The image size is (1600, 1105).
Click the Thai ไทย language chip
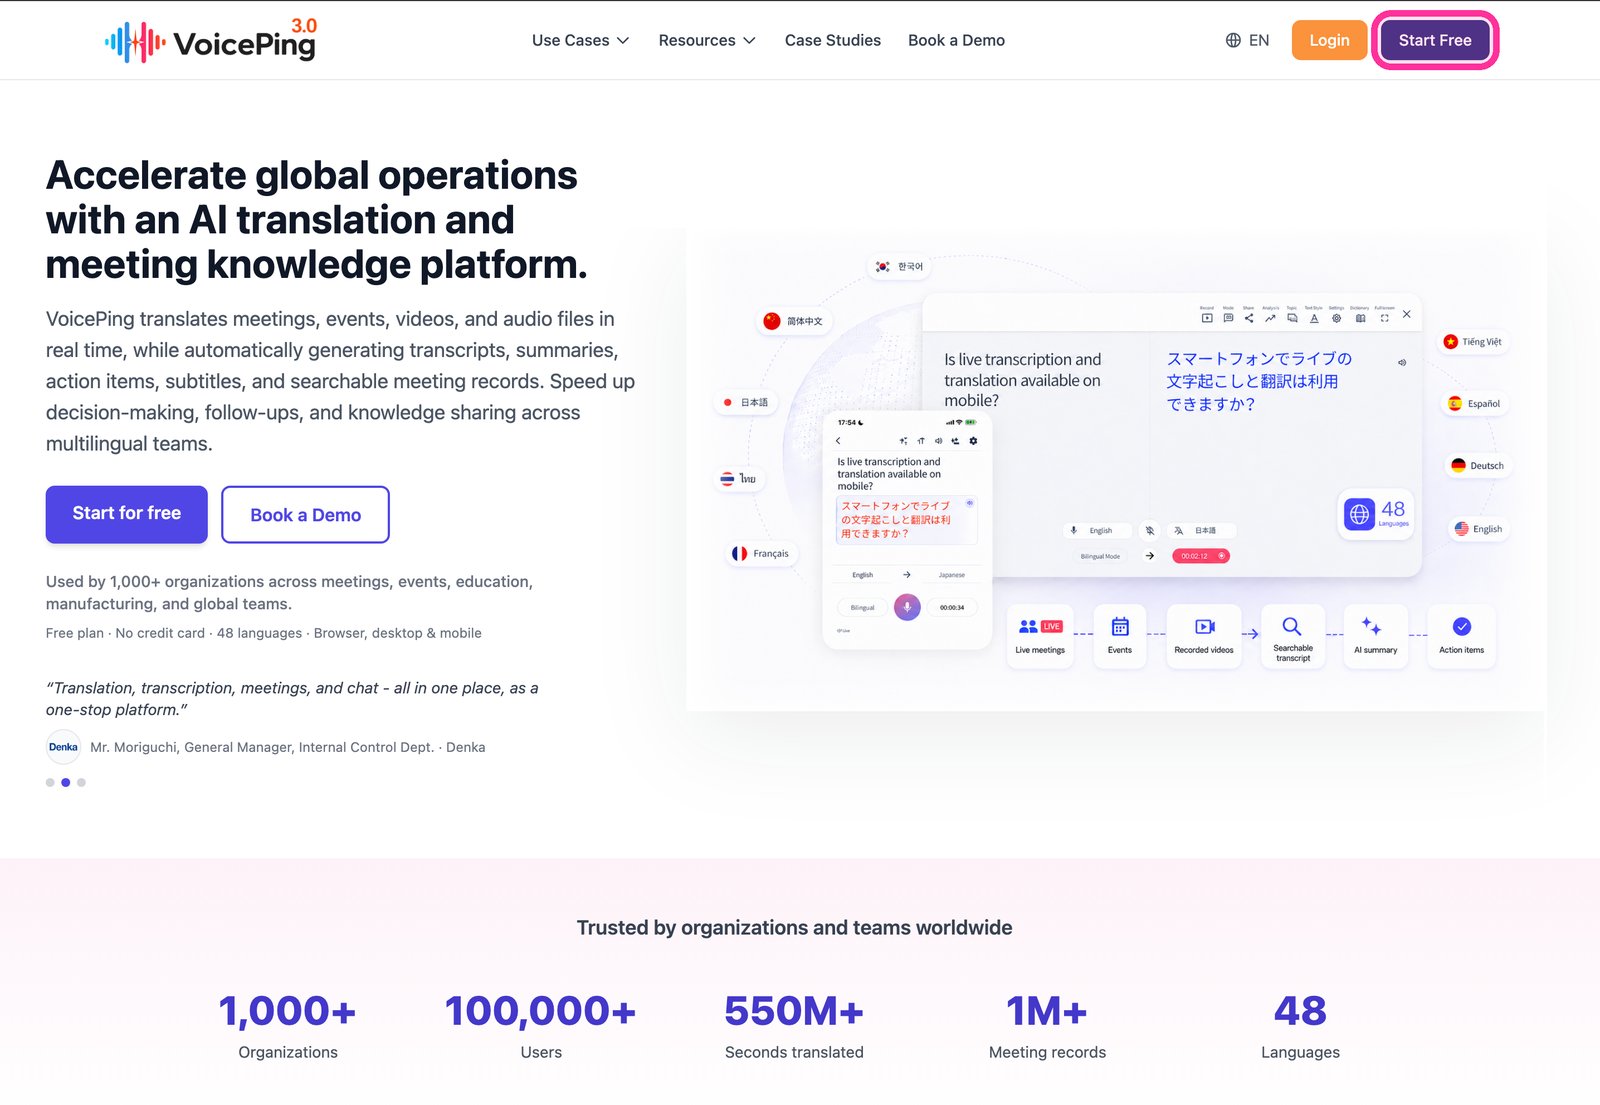739,479
